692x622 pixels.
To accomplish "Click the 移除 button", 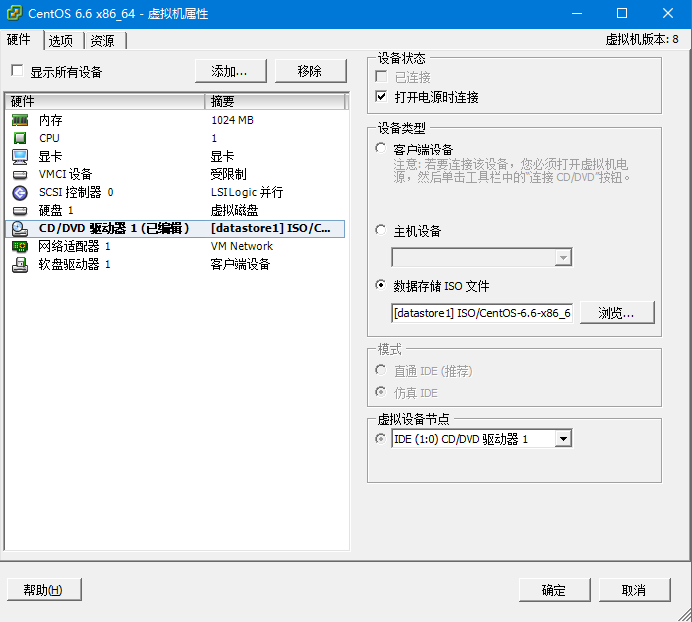I will pos(311,71).
